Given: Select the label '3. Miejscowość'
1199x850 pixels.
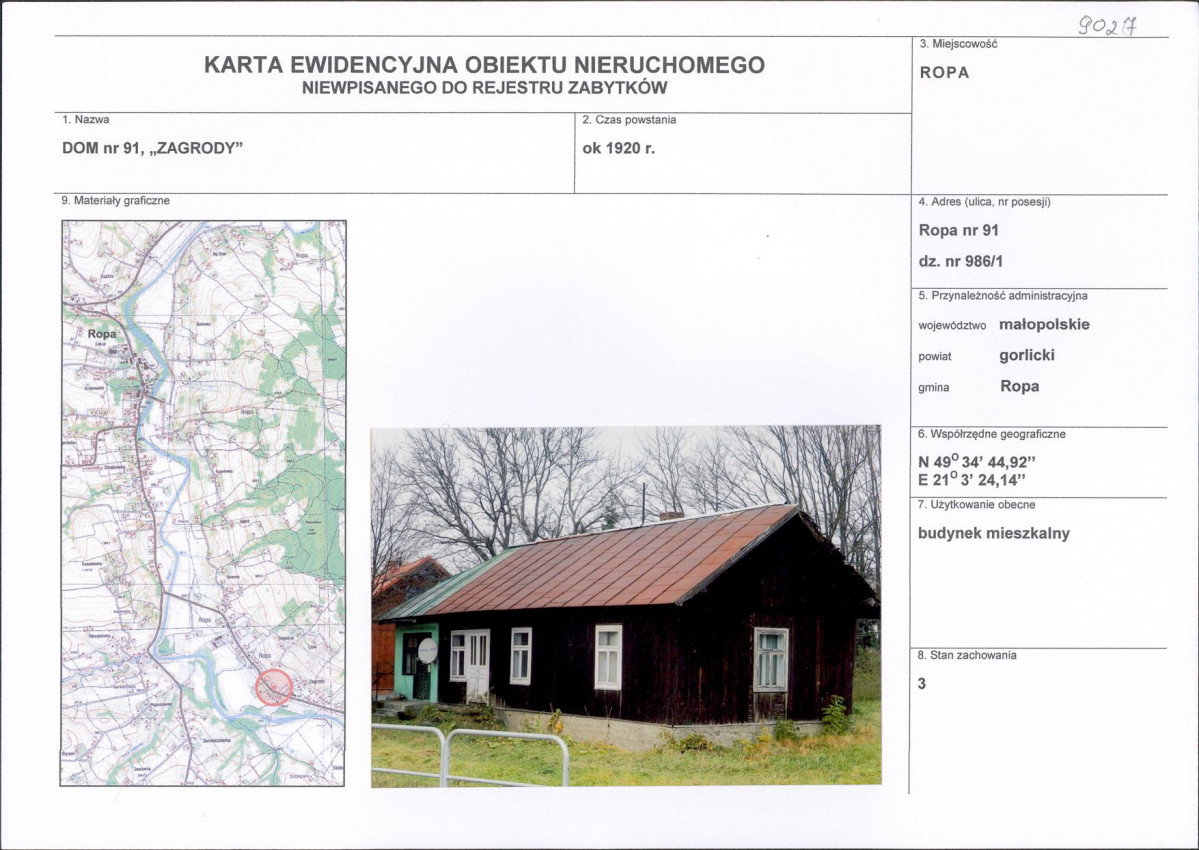Looking at the screenshot, I should pyautogui.click(x=958, y=44).
